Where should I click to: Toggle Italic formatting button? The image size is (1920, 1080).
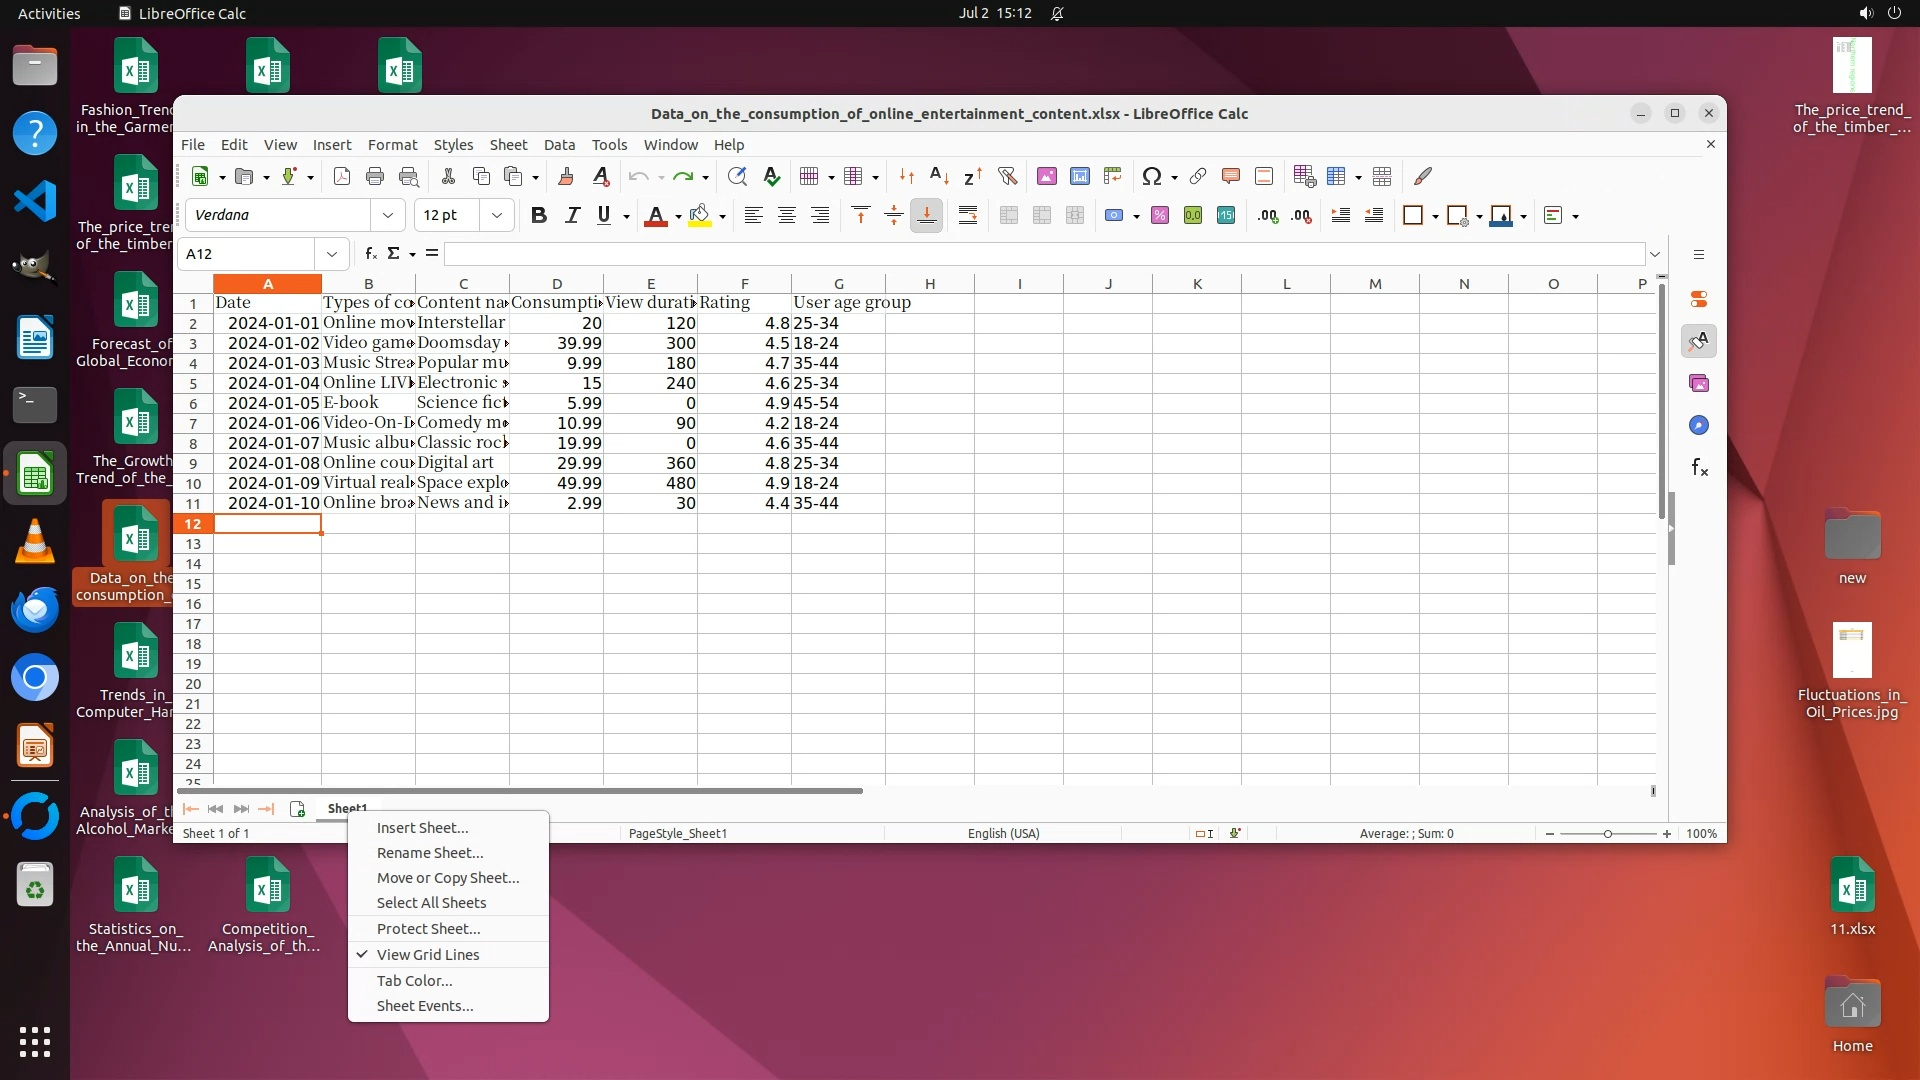[x=572, y=216]
